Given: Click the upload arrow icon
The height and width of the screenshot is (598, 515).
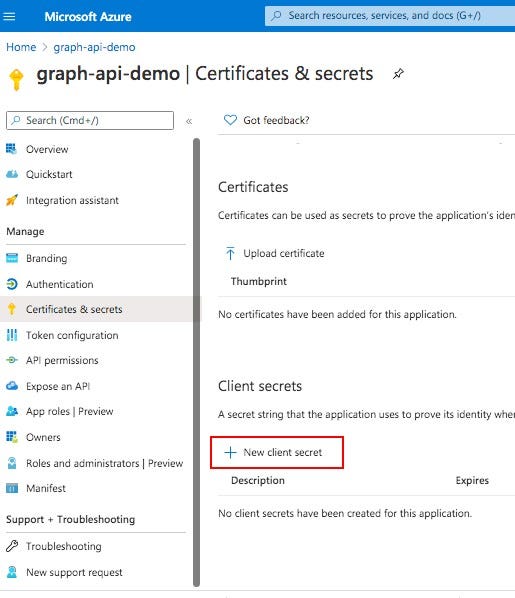Looking at the screenshot, I should click(x=230, y=253).
